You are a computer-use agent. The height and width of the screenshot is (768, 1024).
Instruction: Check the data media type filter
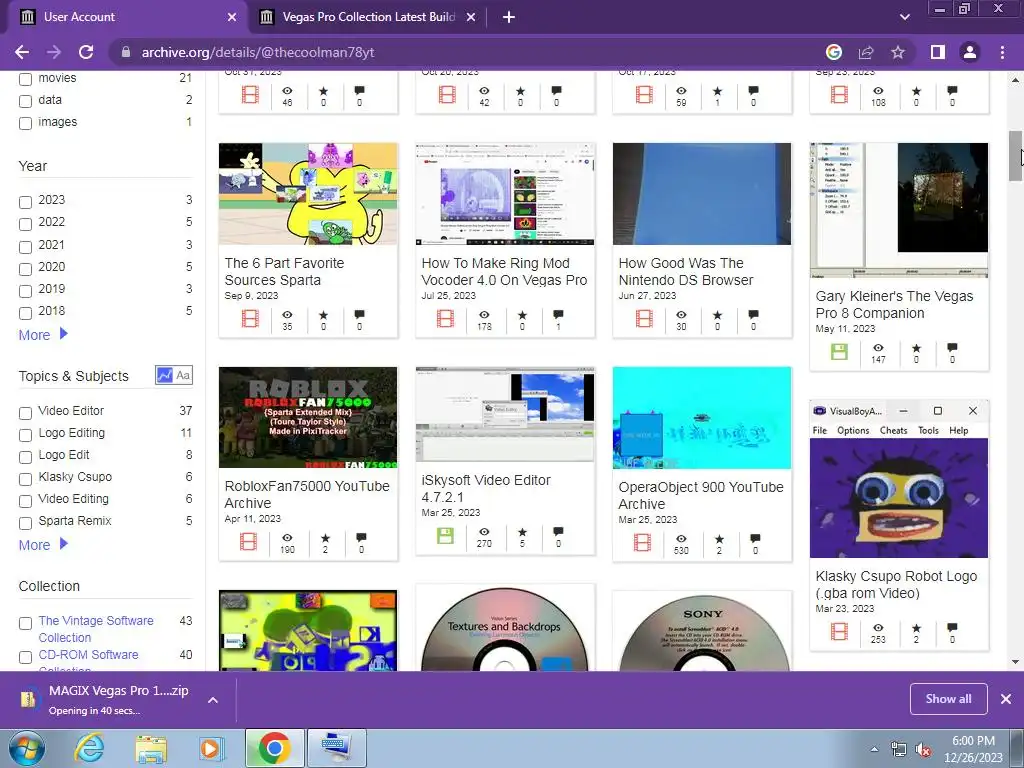click(25, 101)
